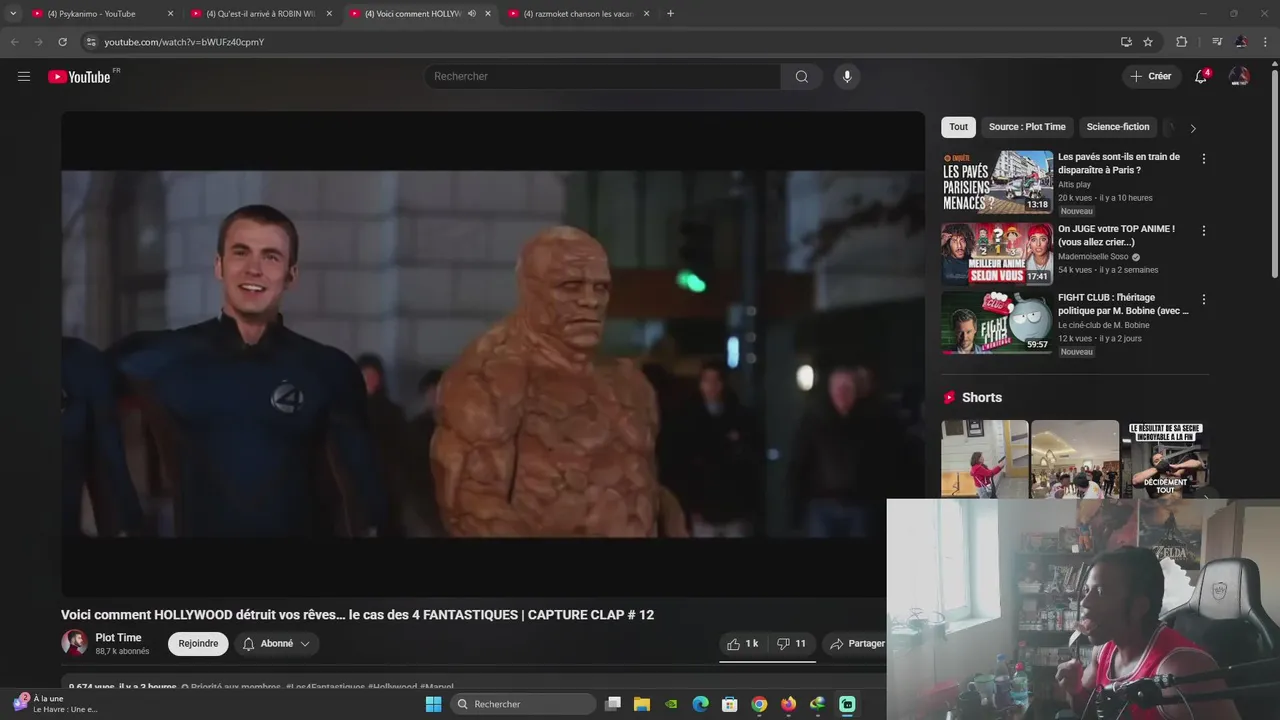Screen dimensions: 1280x720
Task: Open the Plot Time channel avatar
Action: (74, 643)
